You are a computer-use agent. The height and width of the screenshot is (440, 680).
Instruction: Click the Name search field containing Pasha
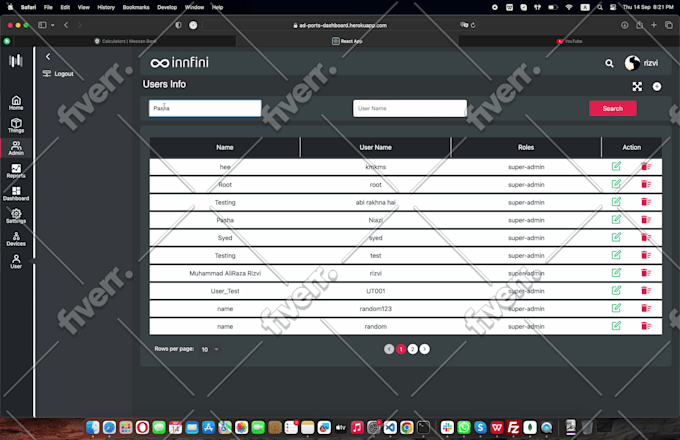(x=205, y=108)
